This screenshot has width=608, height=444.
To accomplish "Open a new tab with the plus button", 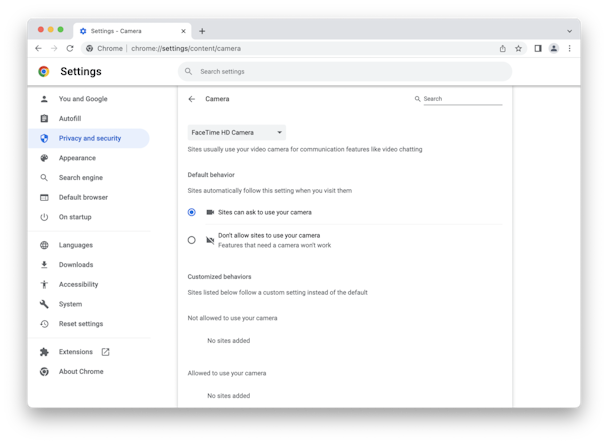I will pos(202,31).
